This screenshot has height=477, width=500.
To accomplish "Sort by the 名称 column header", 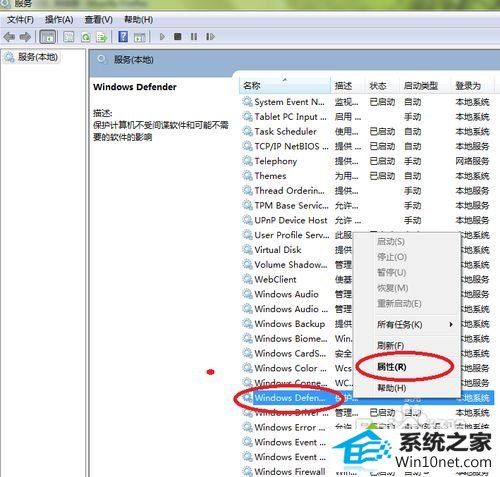I will tap(285, 86).
